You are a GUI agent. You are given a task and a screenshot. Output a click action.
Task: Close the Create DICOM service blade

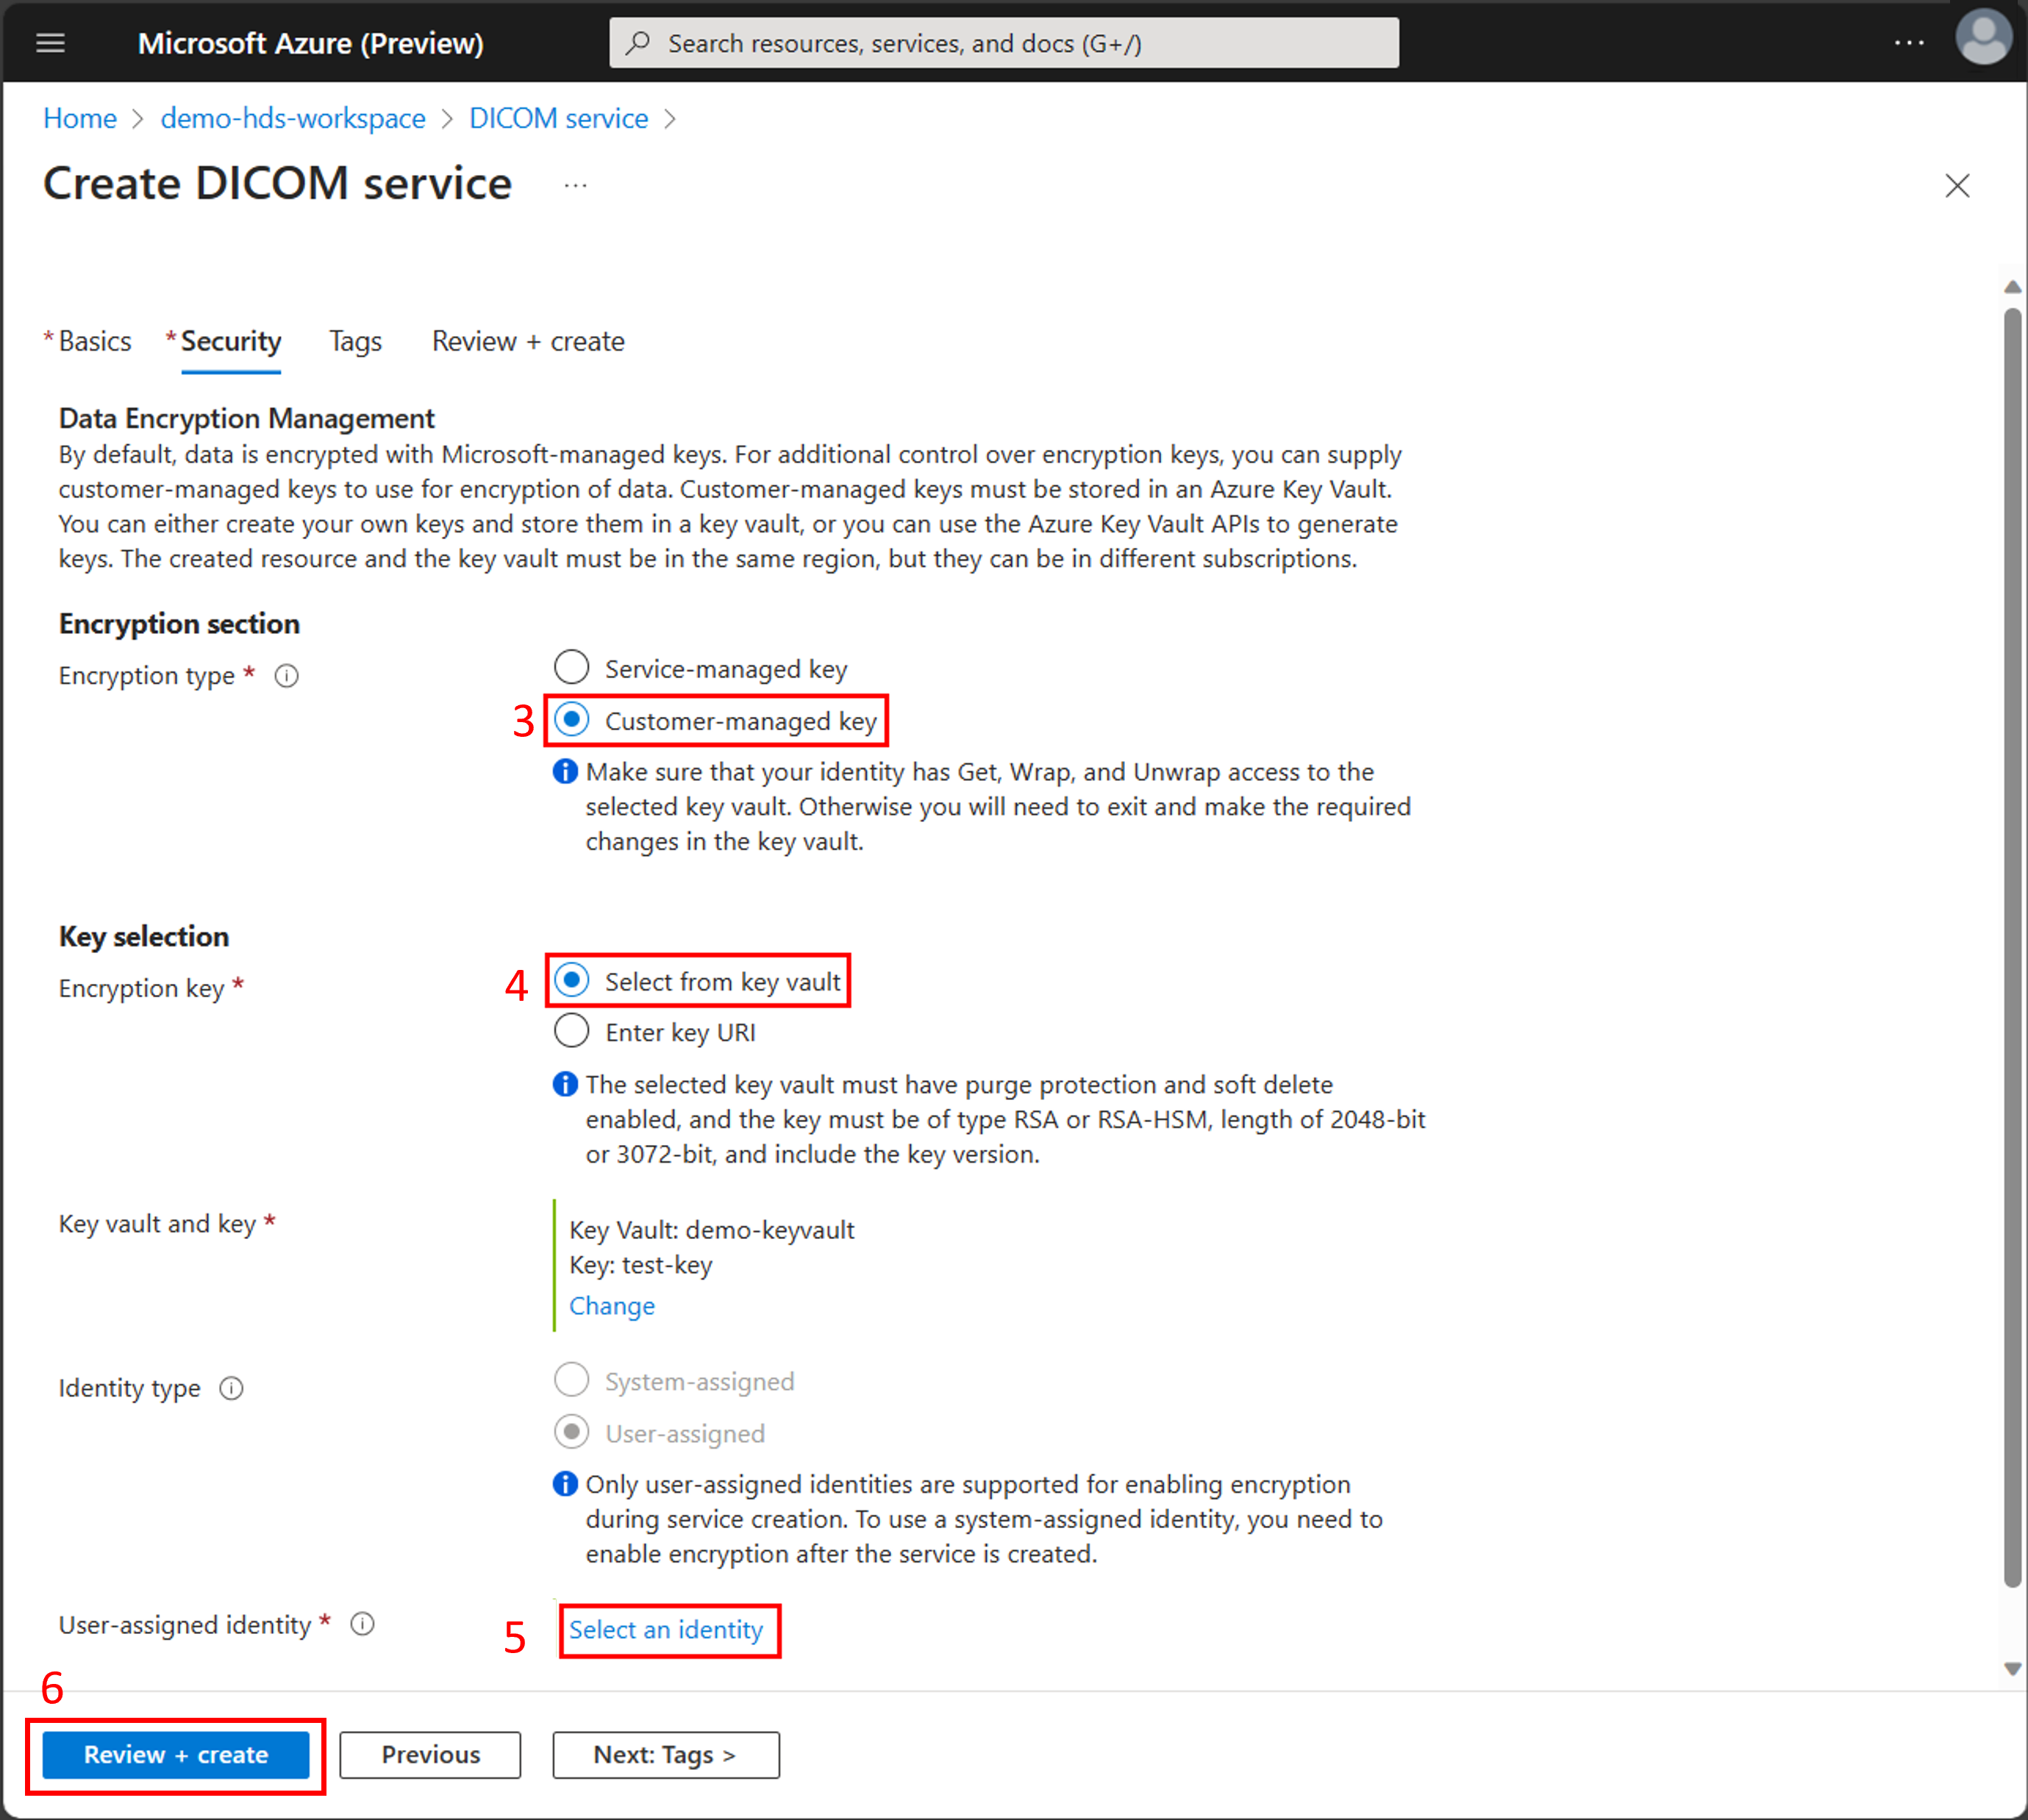[x=1956, y=186]
